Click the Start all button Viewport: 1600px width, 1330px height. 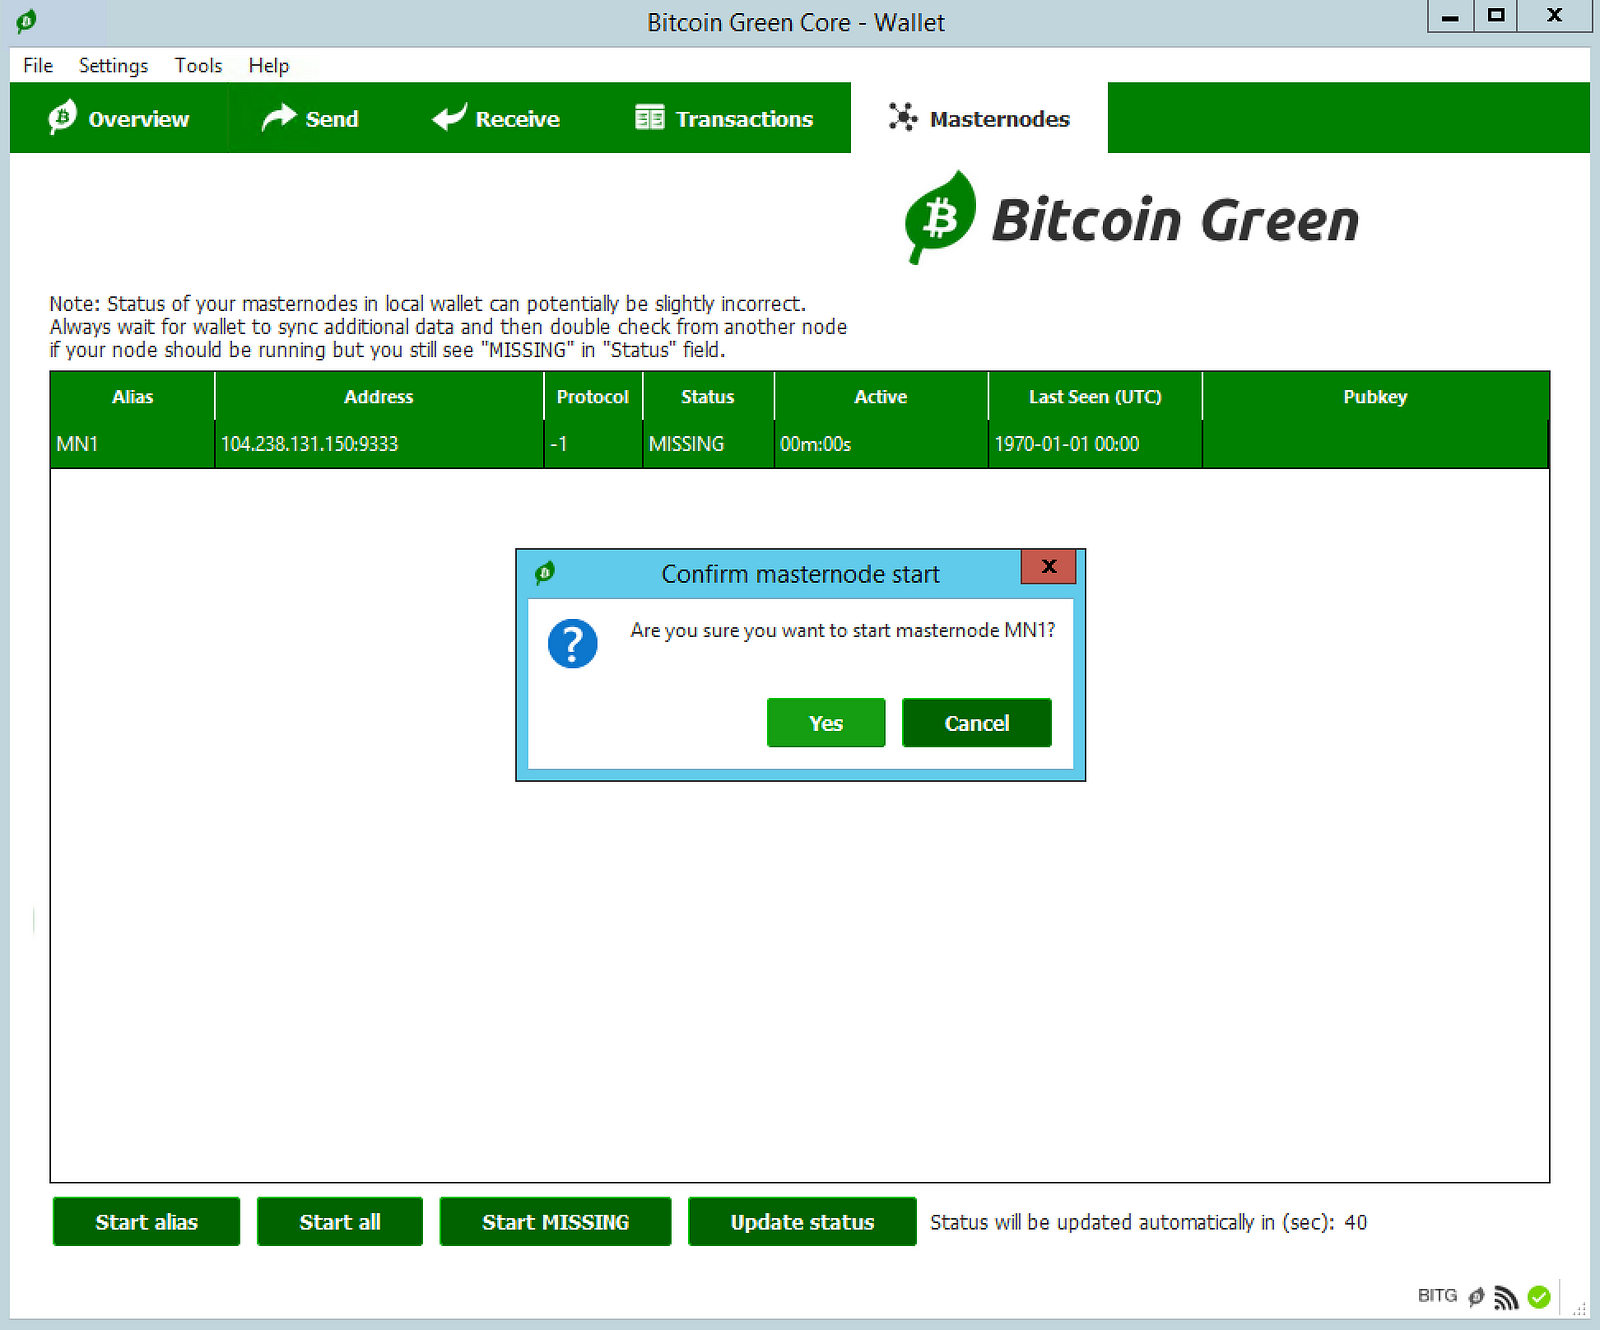[340, 1222]
